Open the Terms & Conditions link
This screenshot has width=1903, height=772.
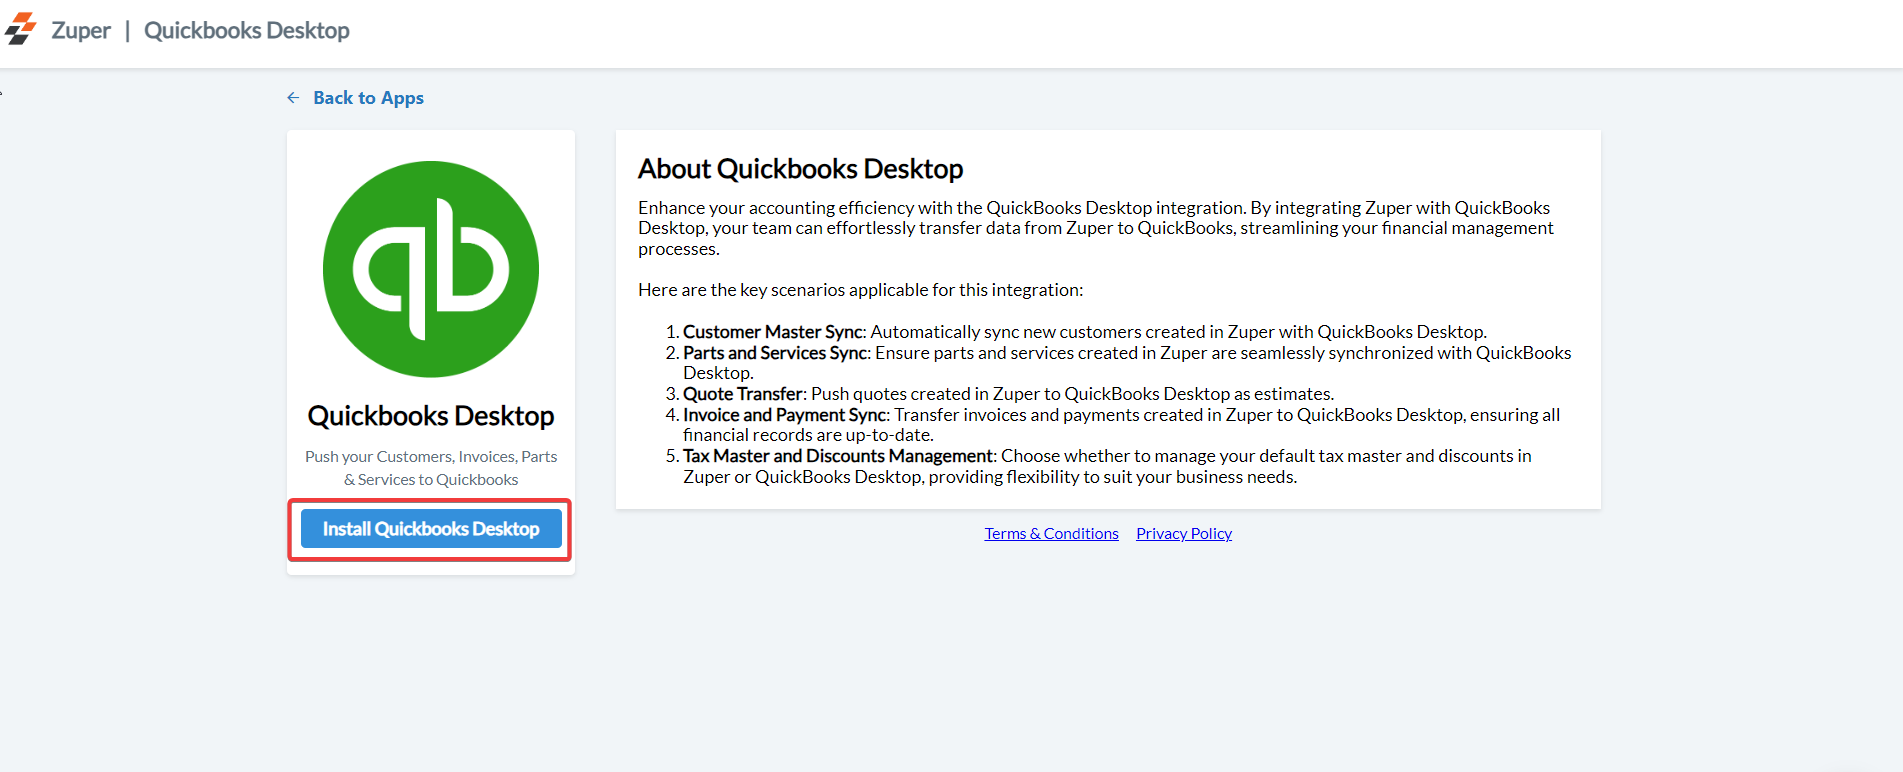point(1051,534)
